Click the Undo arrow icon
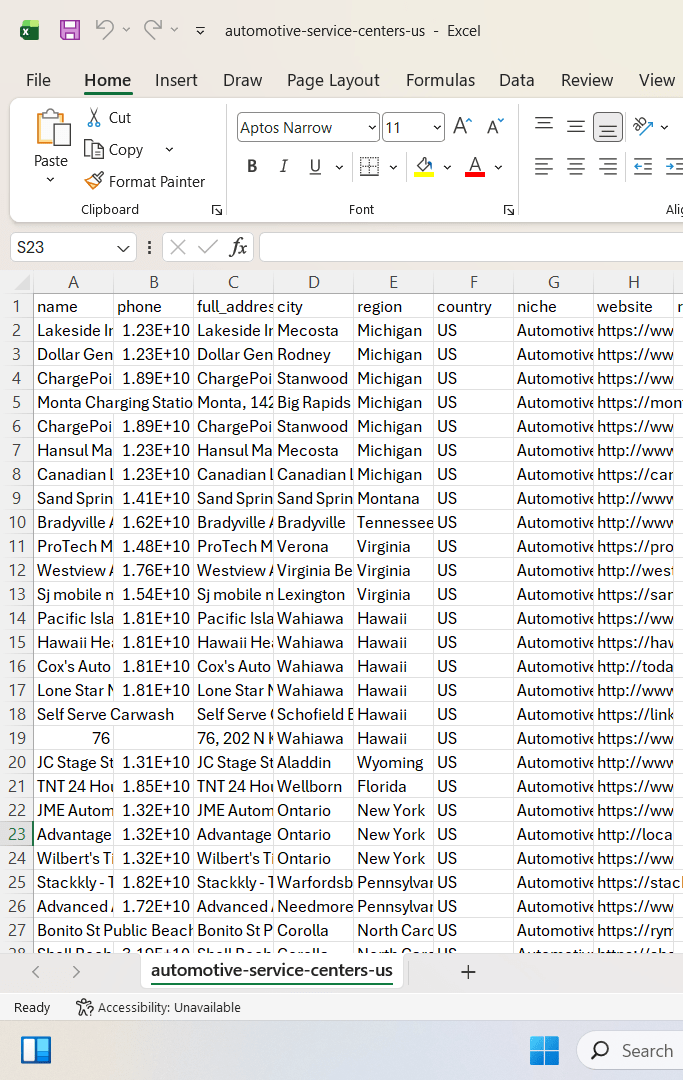This screenshot has width=683, height=1080. pyautogui.click(x=105, y=30)
